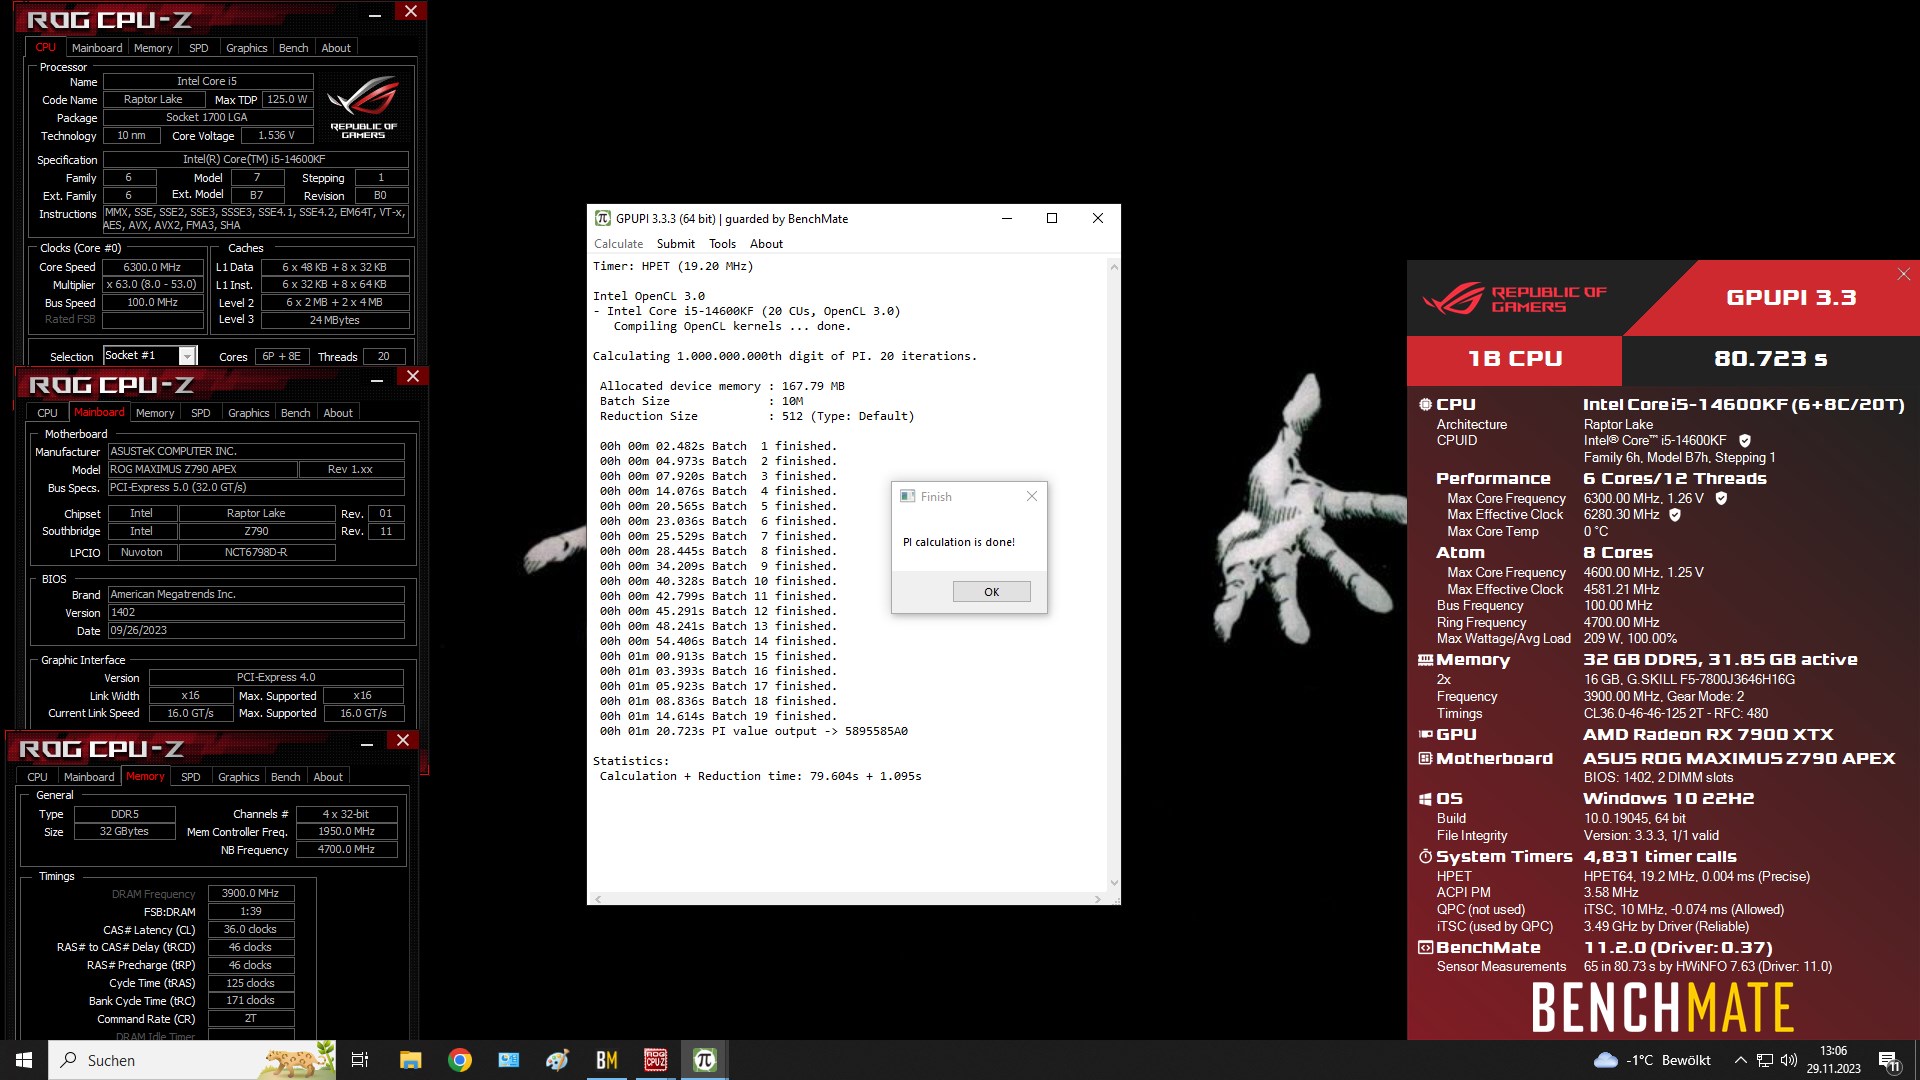Open network status tray icon

1765,1060
